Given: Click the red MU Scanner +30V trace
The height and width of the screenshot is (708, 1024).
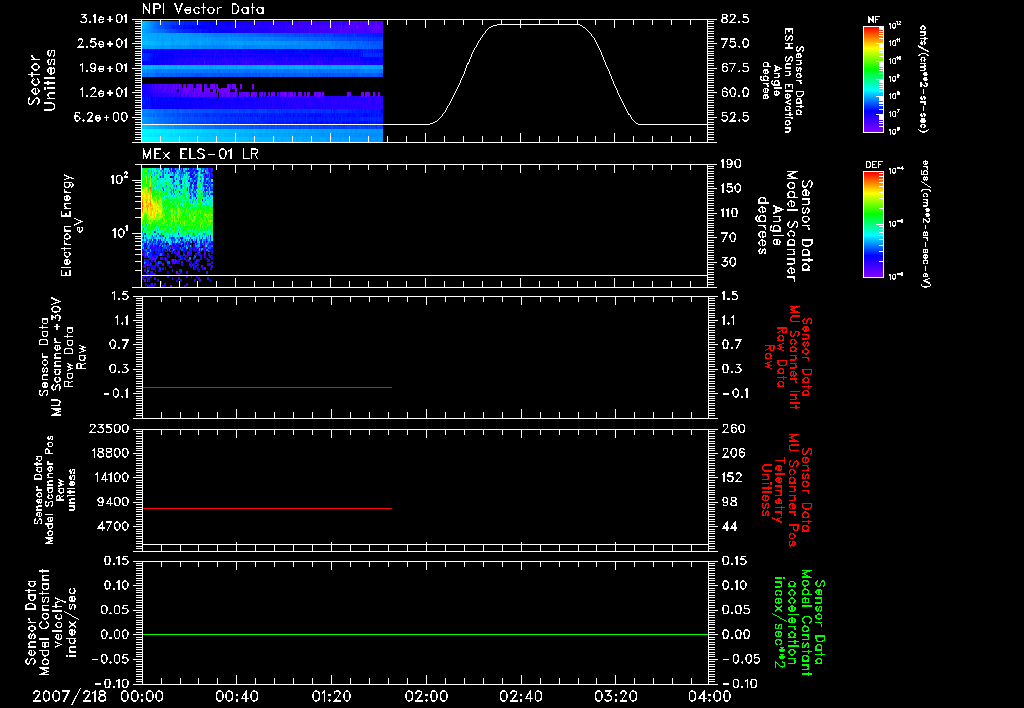Looking at the screenshot, I should tap(266, 387).
